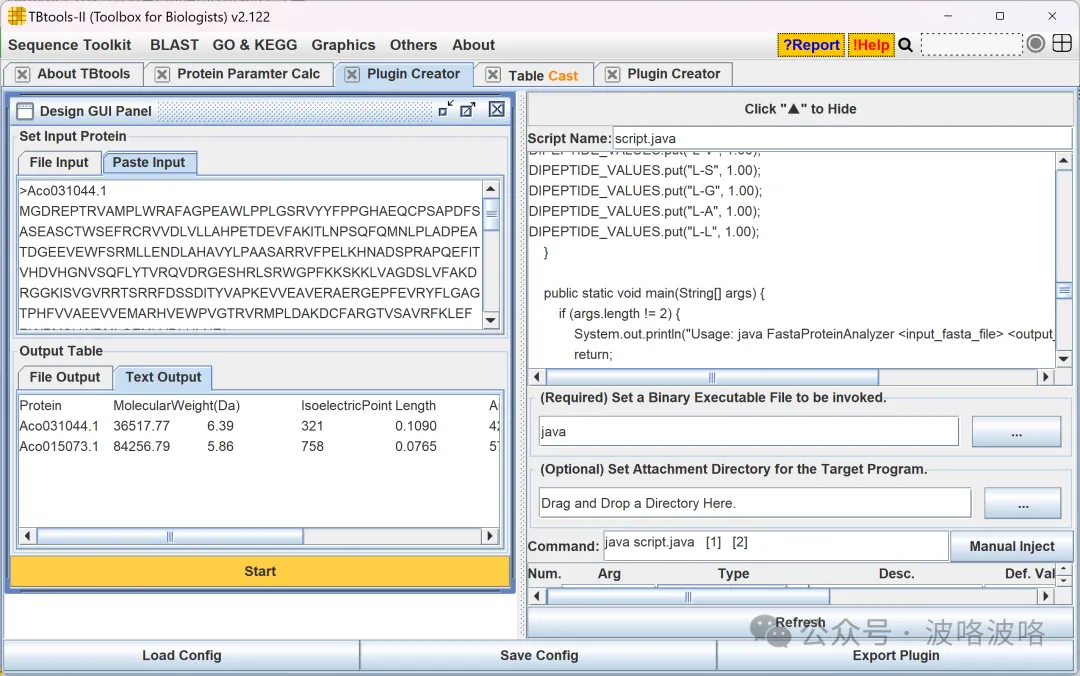
Task: Minimize the Design GUI Panel frame
Action: [446, 109]
